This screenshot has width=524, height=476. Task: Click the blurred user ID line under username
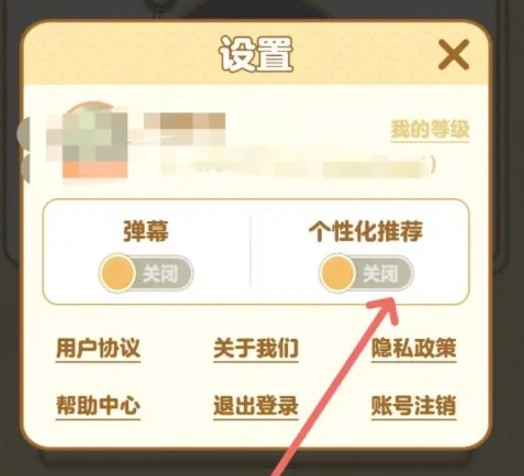pyautogui.click(x=297, y=165)
